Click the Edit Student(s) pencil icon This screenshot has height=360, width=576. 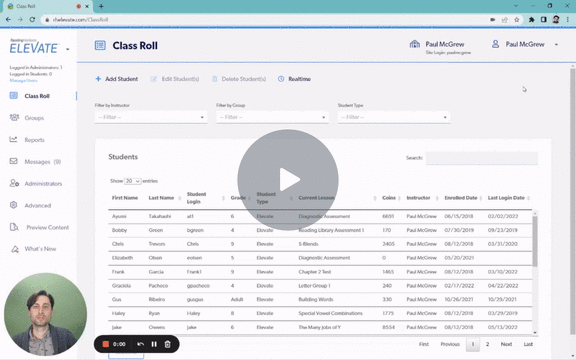154,79
